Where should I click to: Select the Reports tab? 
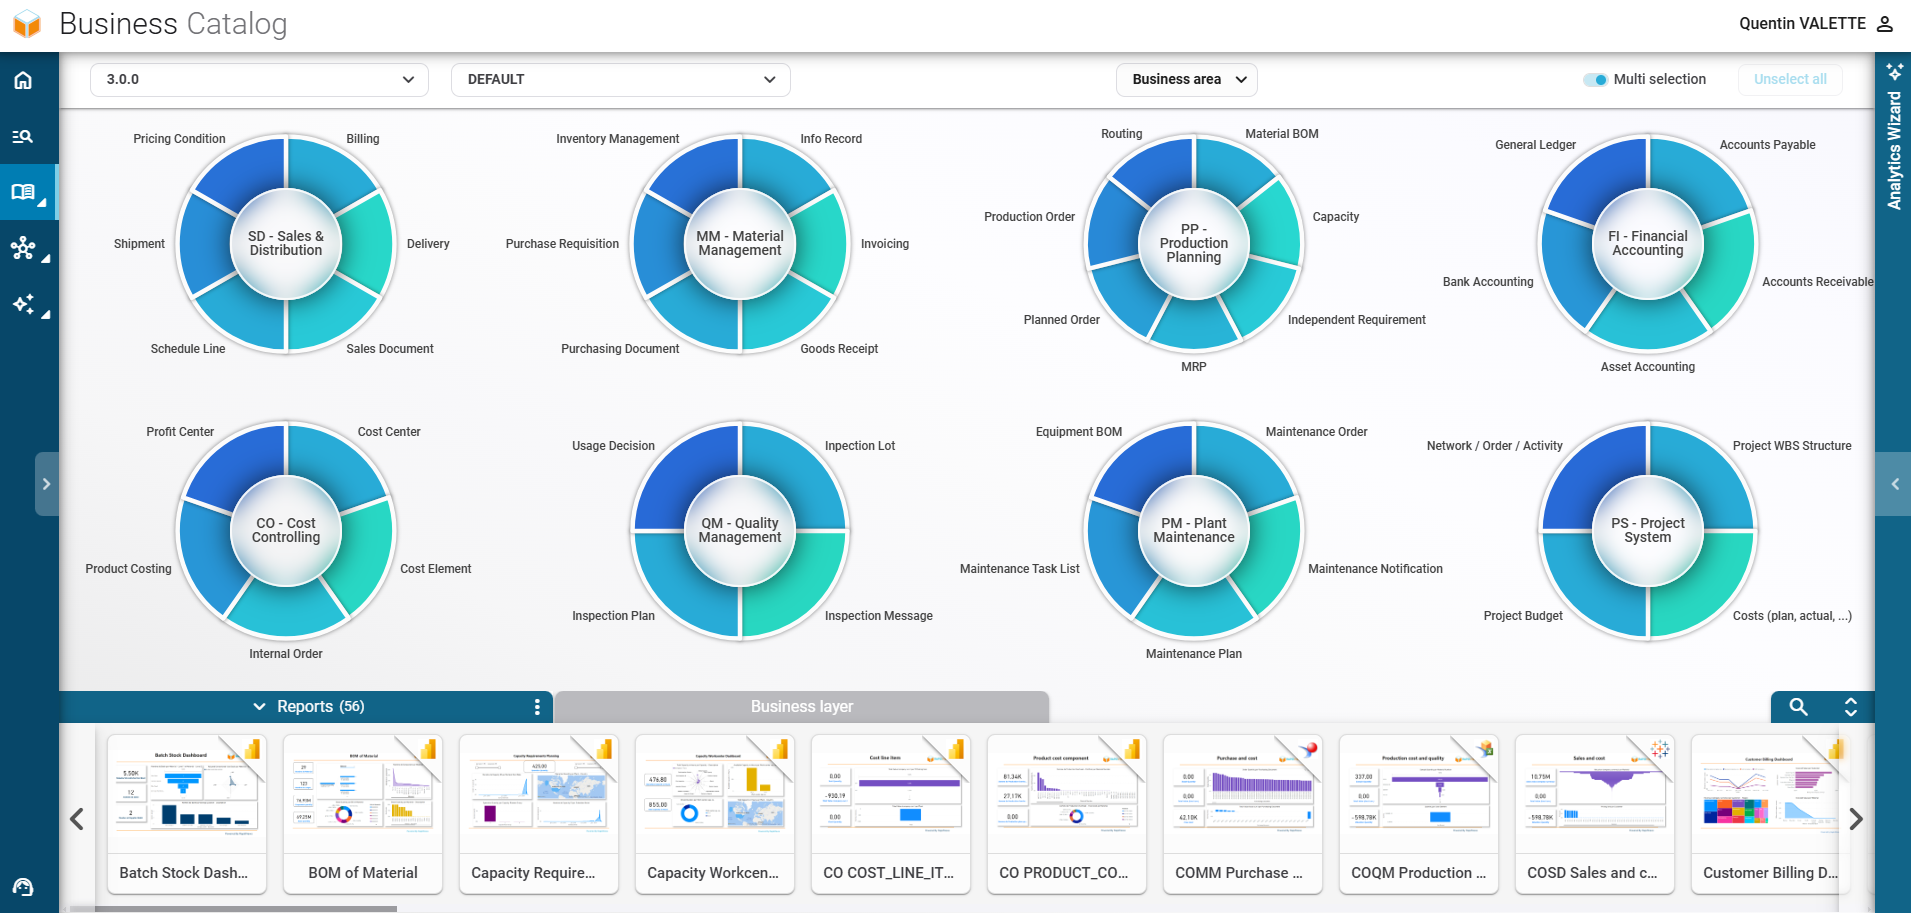[305, 707]
